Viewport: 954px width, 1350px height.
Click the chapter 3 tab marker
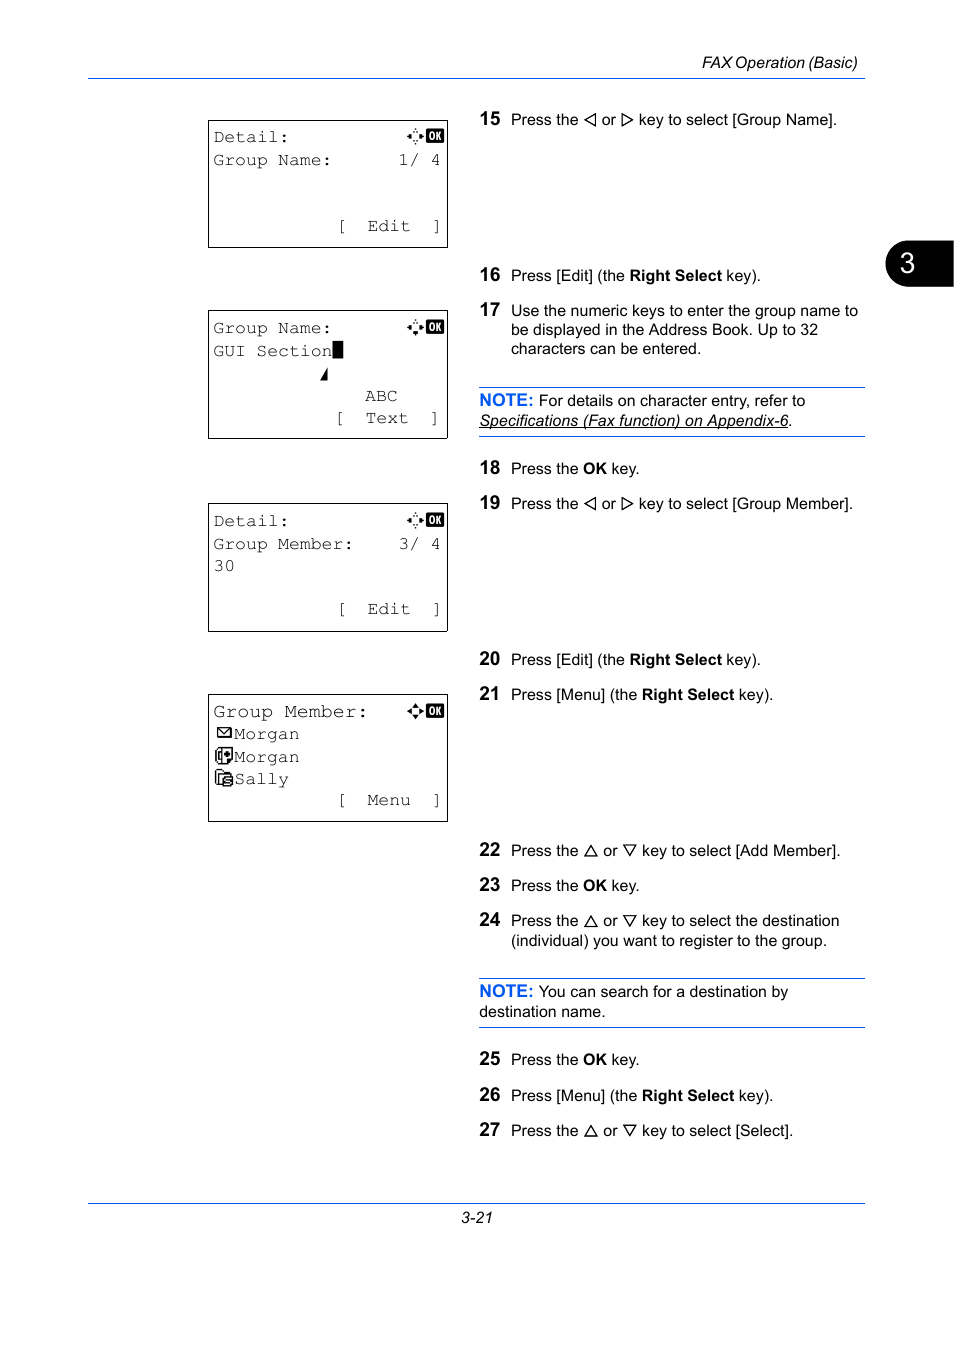(918, 264)
